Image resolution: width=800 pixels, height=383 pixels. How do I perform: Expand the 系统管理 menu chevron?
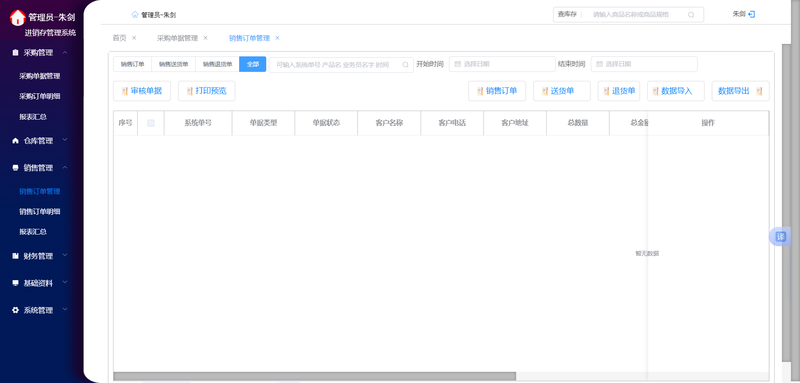(x=65, y=310)
